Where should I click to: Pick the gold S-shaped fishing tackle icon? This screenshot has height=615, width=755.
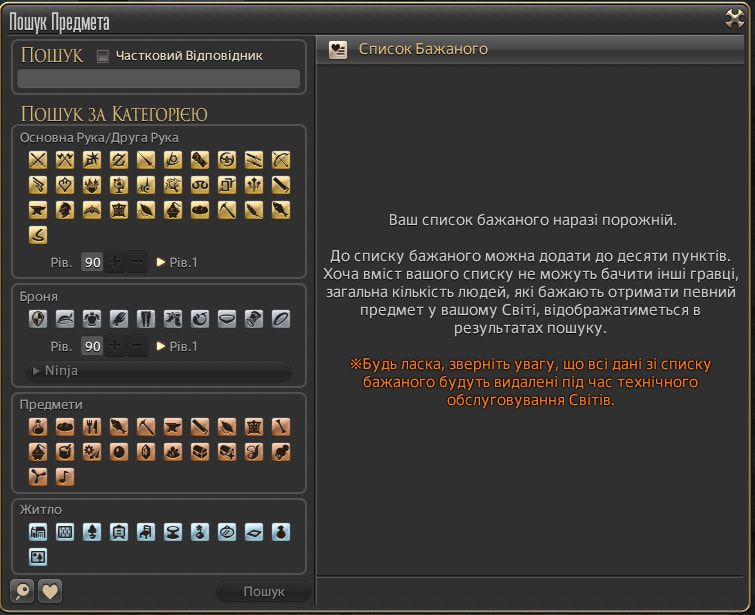point(38,235)
